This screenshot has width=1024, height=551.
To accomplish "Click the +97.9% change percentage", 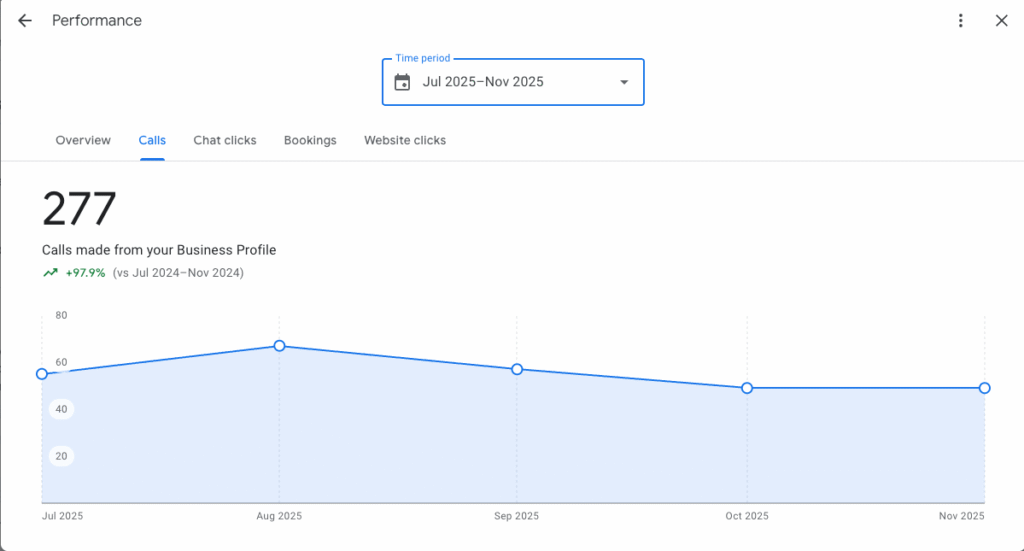I will pos(85,273).
